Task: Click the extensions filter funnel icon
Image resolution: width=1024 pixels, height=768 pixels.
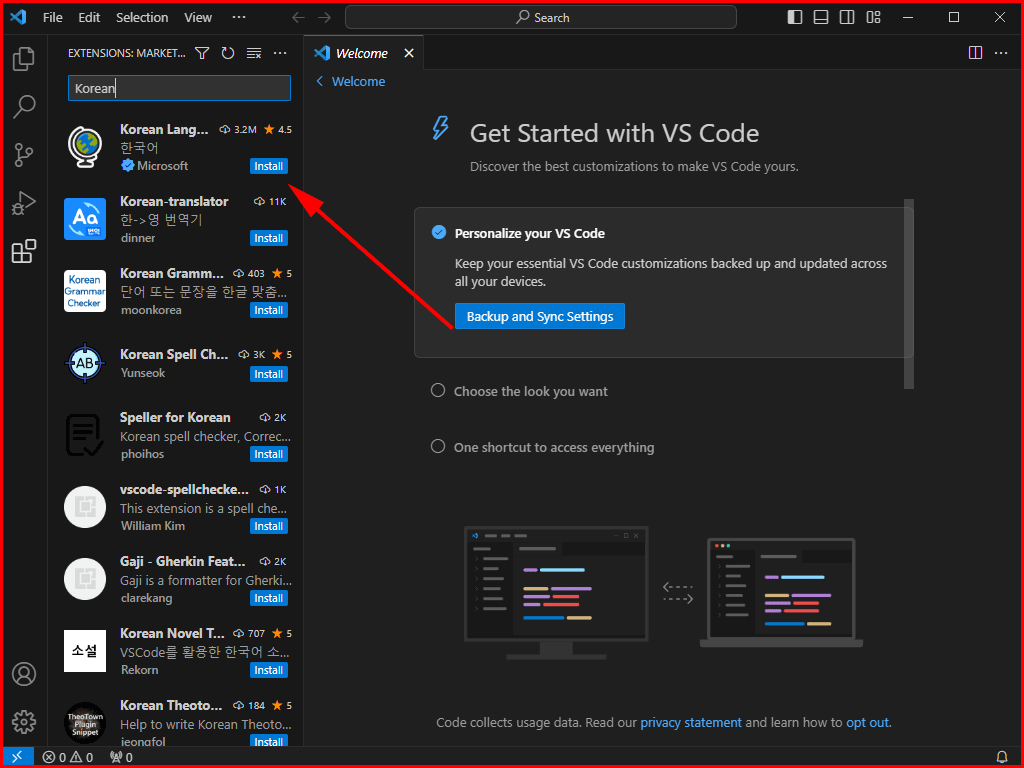Action: [202, 53]
